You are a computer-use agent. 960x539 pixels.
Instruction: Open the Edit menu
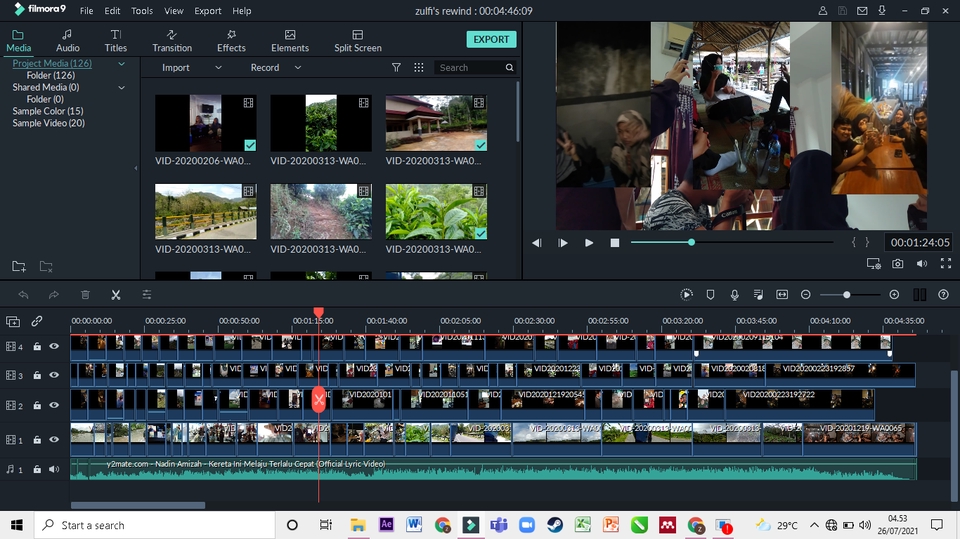[112, 10]
